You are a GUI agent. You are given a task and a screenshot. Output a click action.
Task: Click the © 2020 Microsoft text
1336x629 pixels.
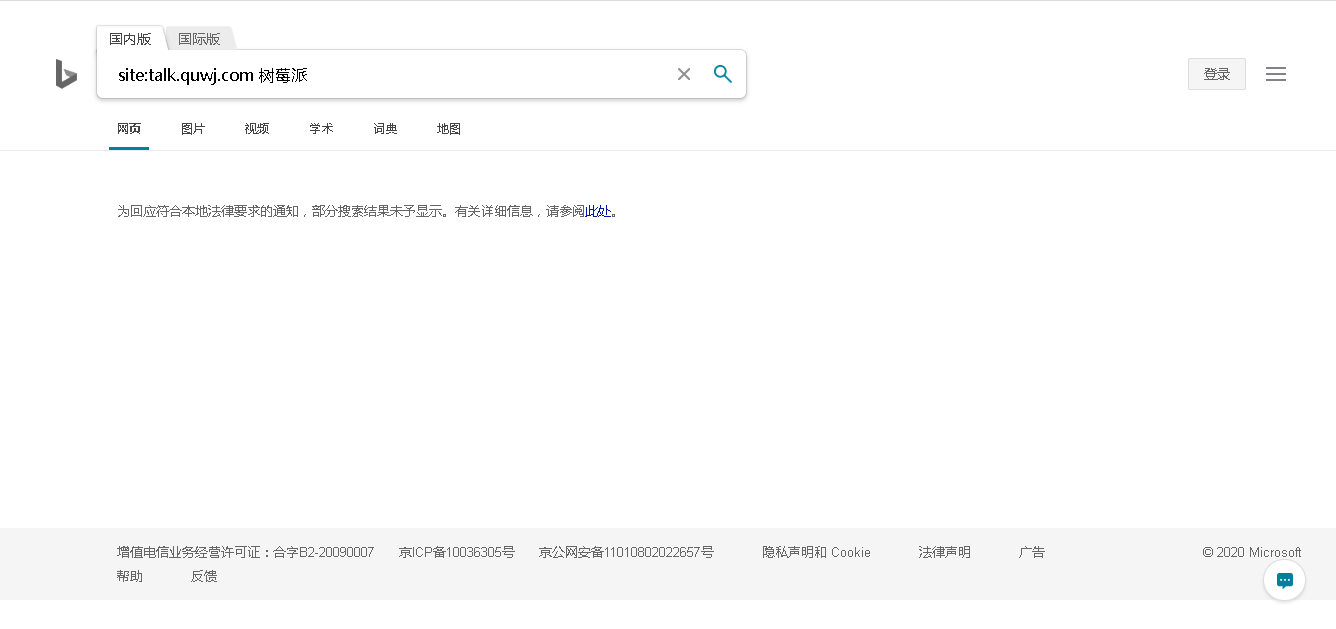1252,552
